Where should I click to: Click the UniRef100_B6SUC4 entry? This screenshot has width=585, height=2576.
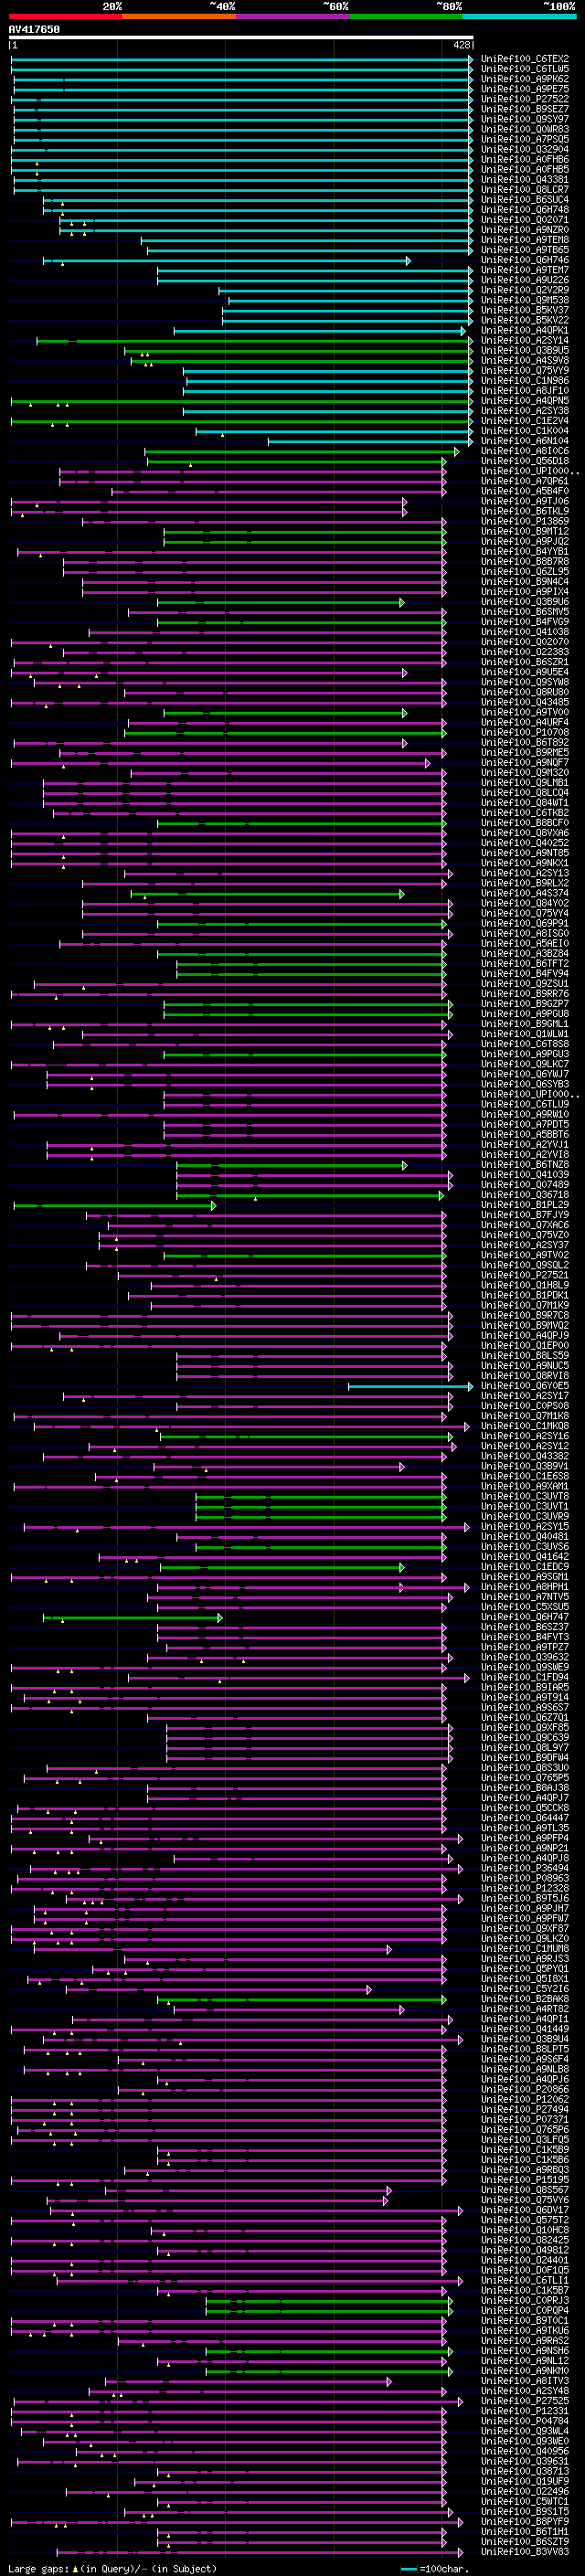coord(525,200)
